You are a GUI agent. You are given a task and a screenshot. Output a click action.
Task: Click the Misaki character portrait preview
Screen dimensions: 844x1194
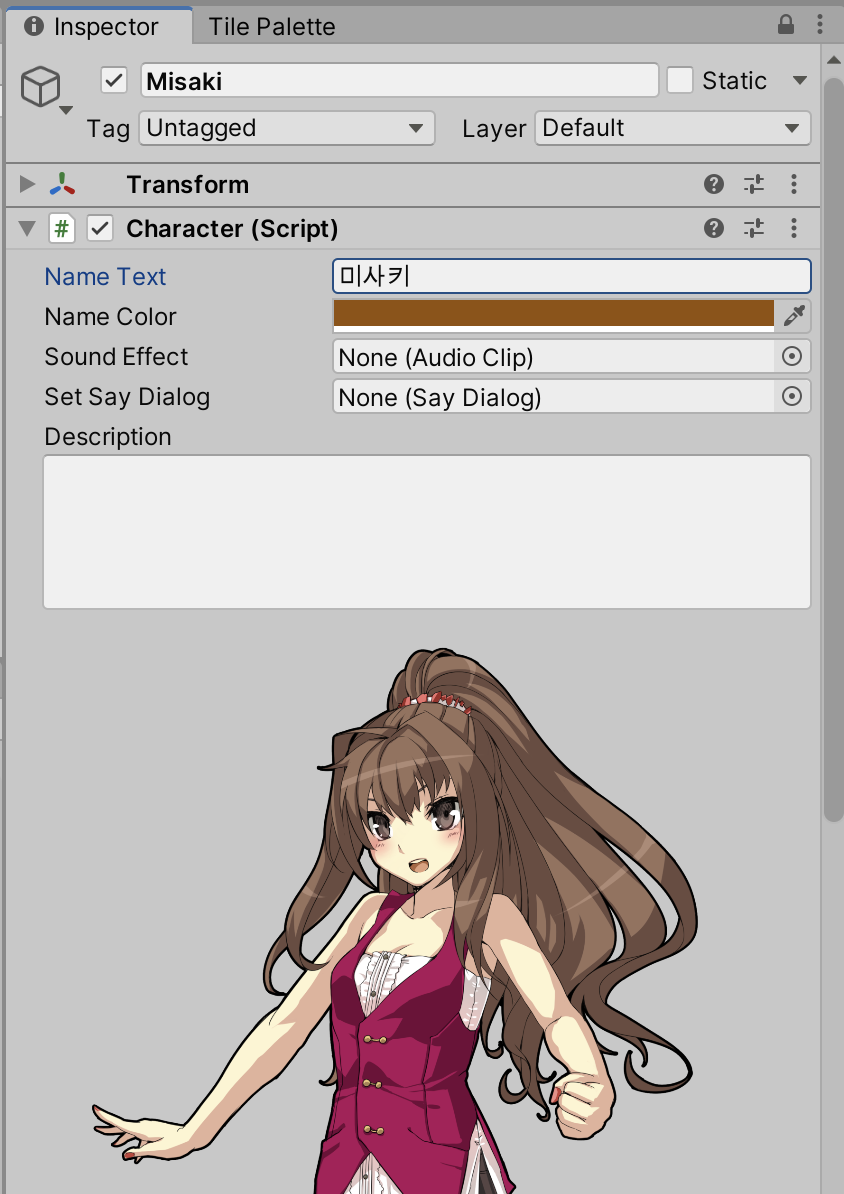coord(396,921)
